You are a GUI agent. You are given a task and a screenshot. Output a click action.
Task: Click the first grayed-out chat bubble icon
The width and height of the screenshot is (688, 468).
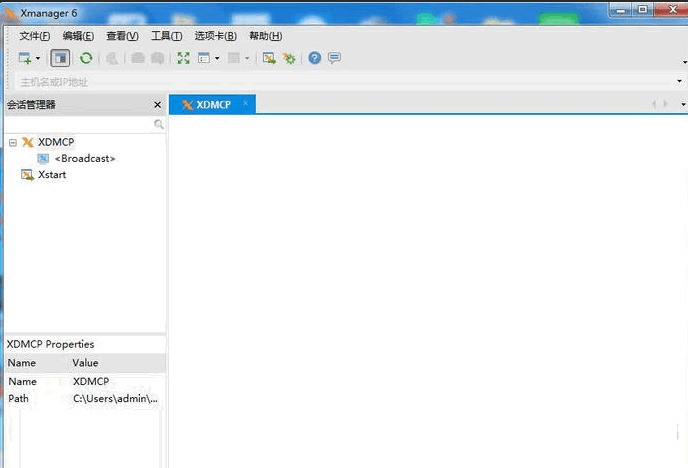point(138,58)
